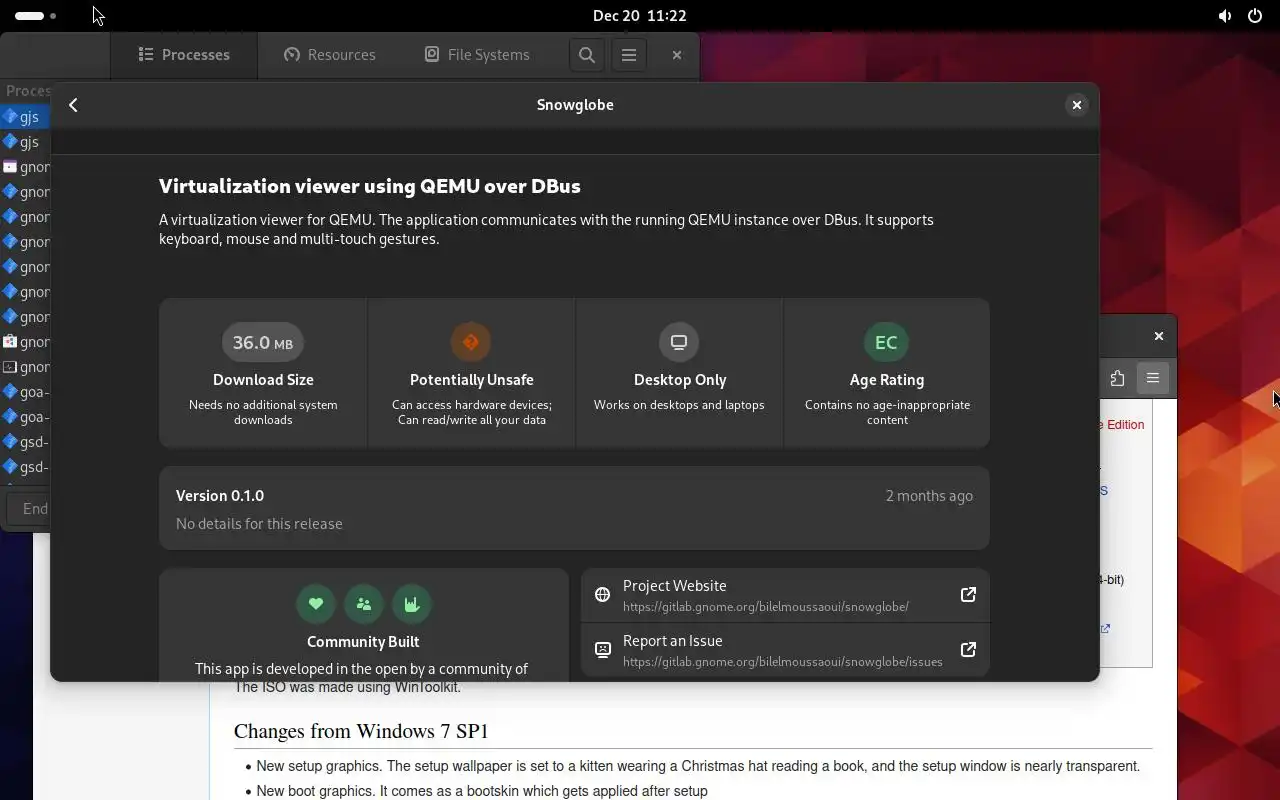This screenshot has width=1280, height=800.
Task: Select the first goa- process row
Action: click(x=25, y=392)
